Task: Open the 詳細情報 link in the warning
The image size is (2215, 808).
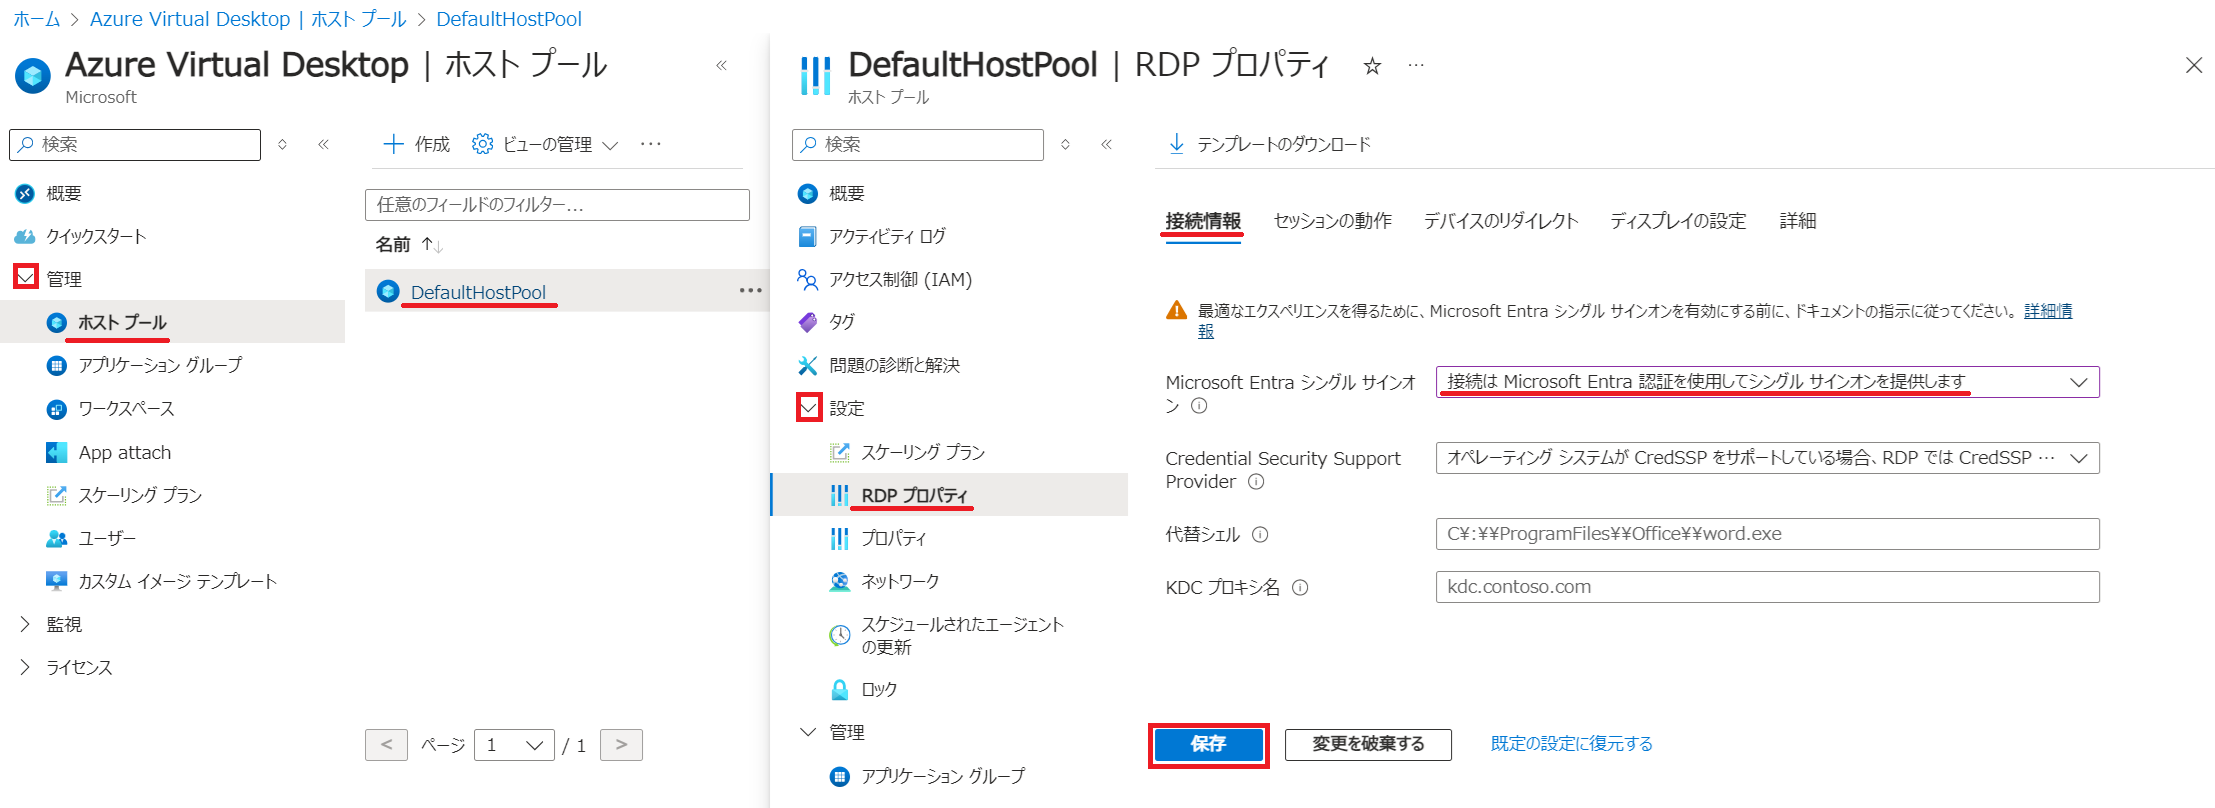Action: point(2048,311)
